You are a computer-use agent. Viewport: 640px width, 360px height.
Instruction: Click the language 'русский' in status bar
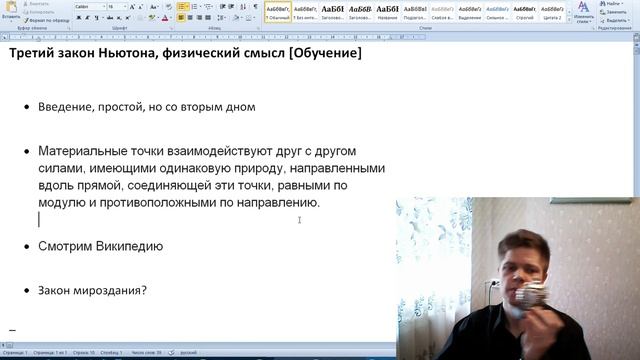point(189,353)
